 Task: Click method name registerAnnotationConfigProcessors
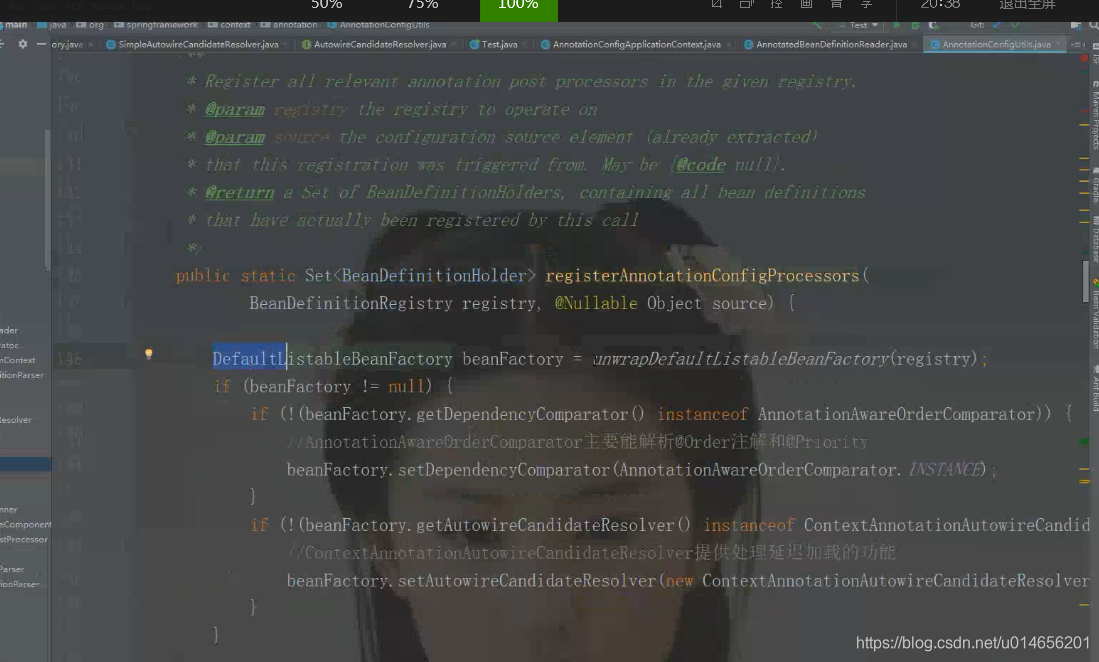click(702, 276)
